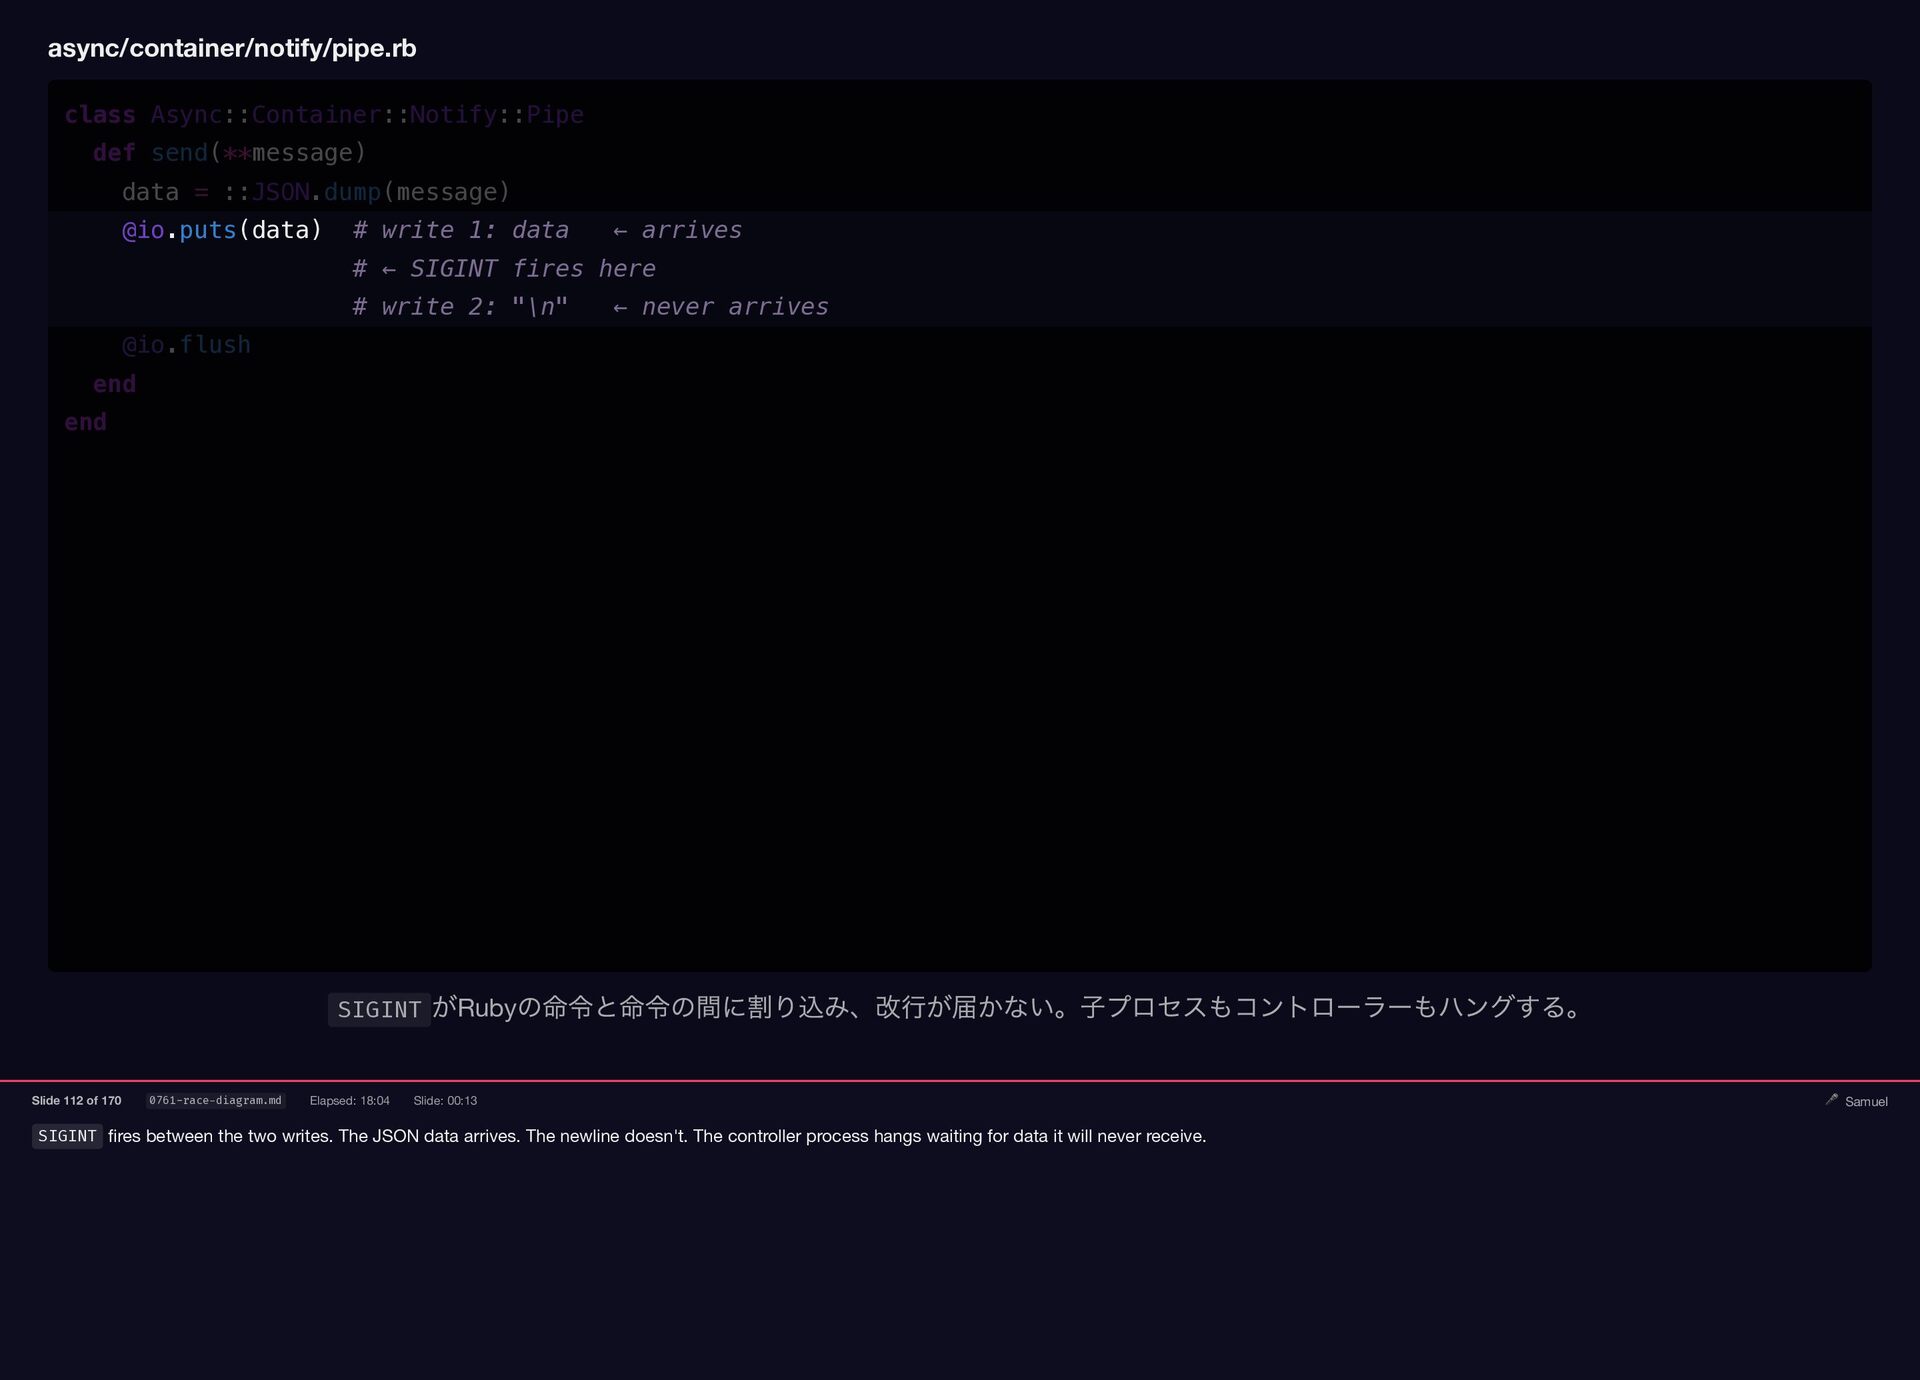Click the data = ::JSON.dump(message) line
The height and width of the screenshot is (1380, 1920).
coord(316,192)
